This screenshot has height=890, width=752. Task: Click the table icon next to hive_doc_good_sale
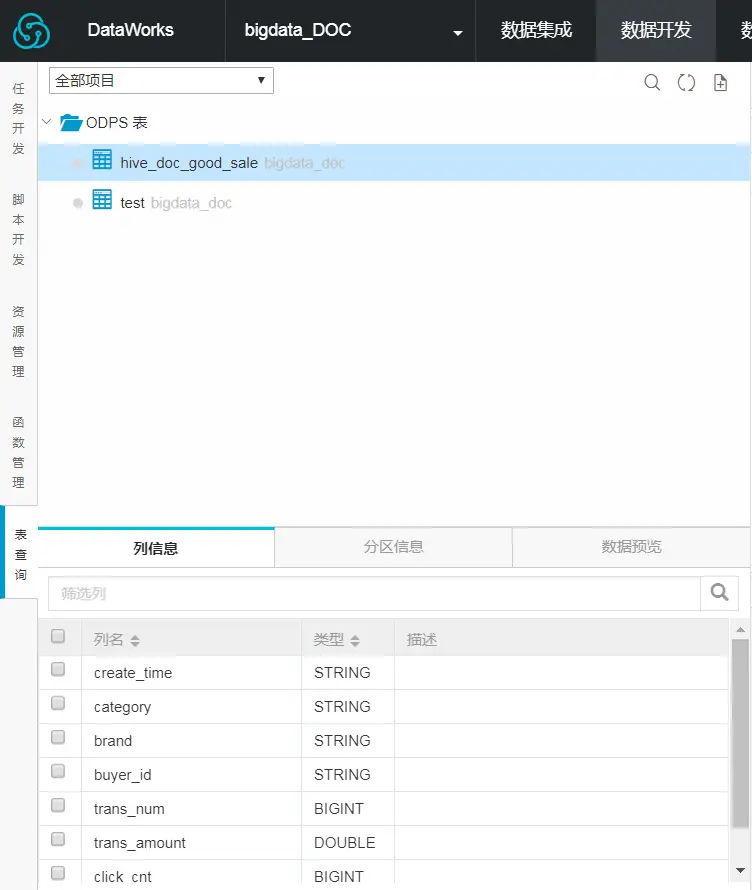click(102, 159)
